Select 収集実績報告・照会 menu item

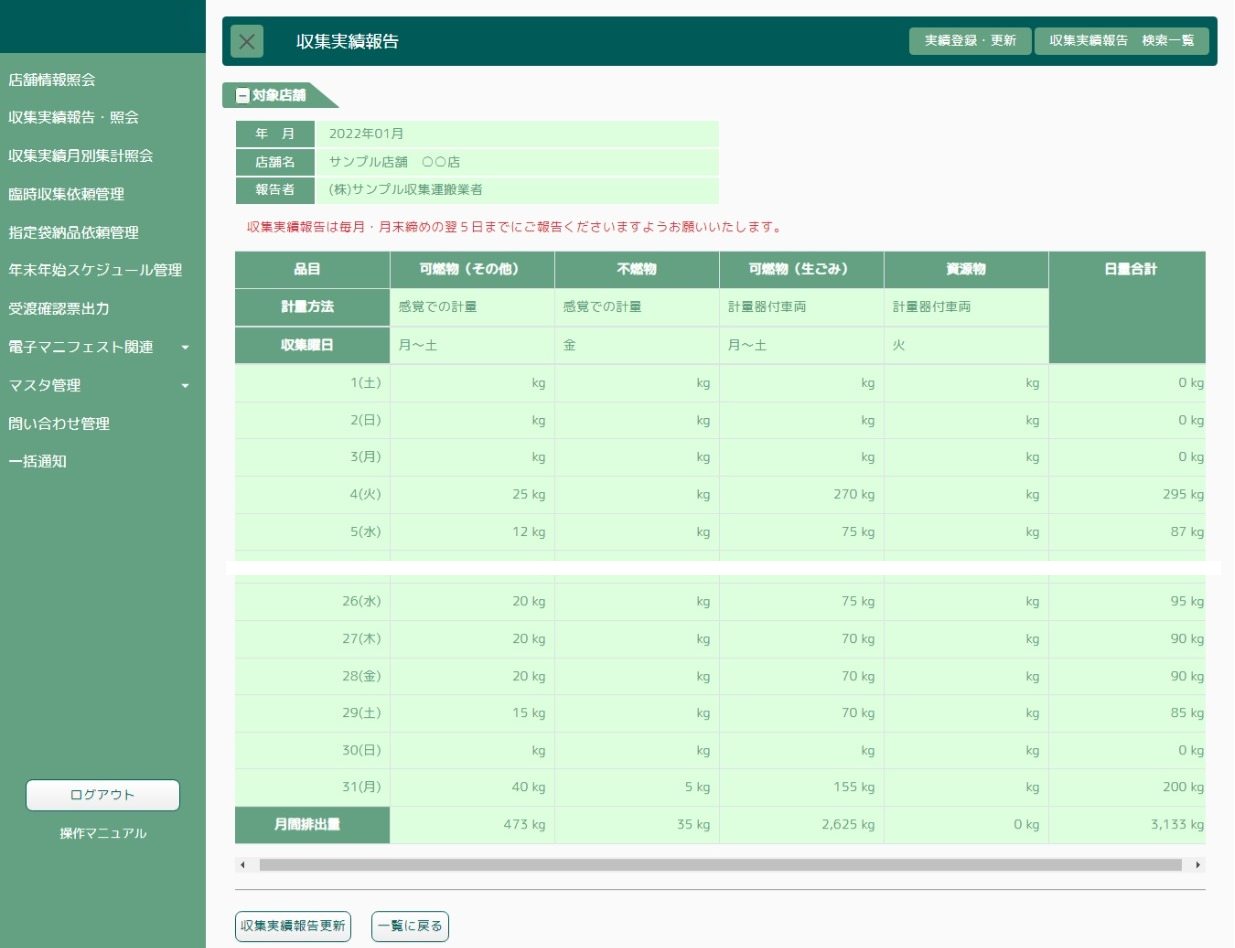click(x=73, y=118)
